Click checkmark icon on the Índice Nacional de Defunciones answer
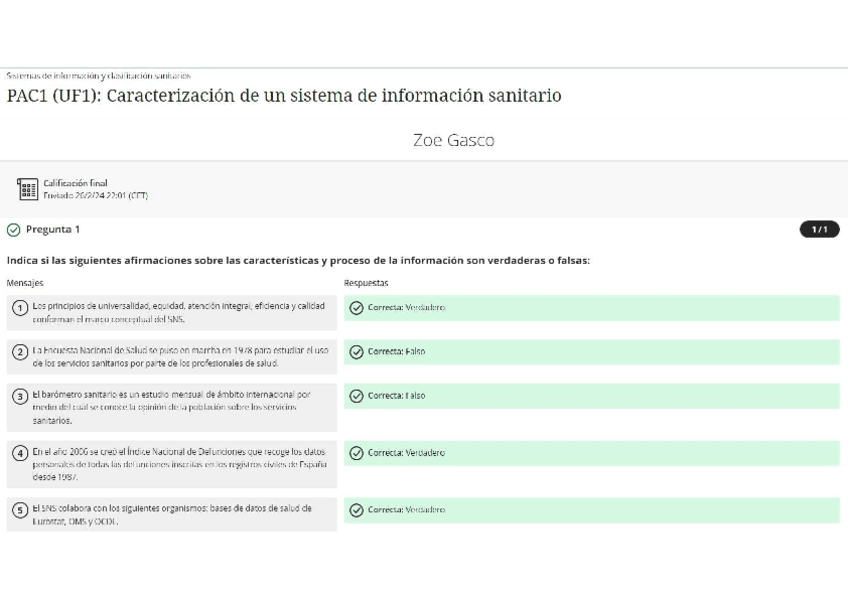 coord(357,452)
